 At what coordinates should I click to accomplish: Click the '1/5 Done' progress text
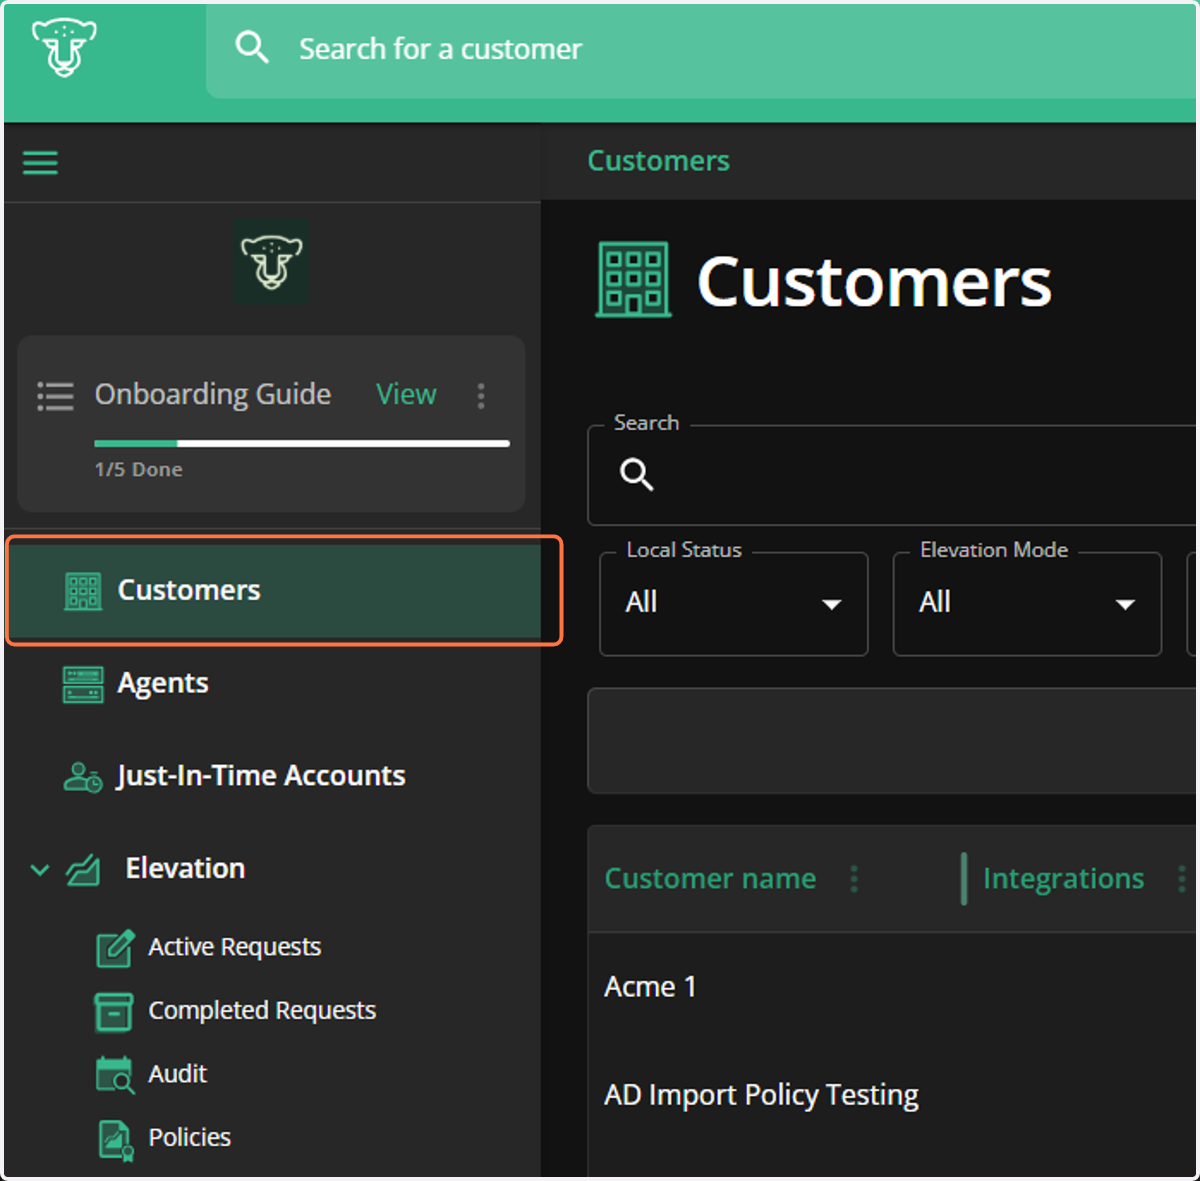click(x=139, y=469)
